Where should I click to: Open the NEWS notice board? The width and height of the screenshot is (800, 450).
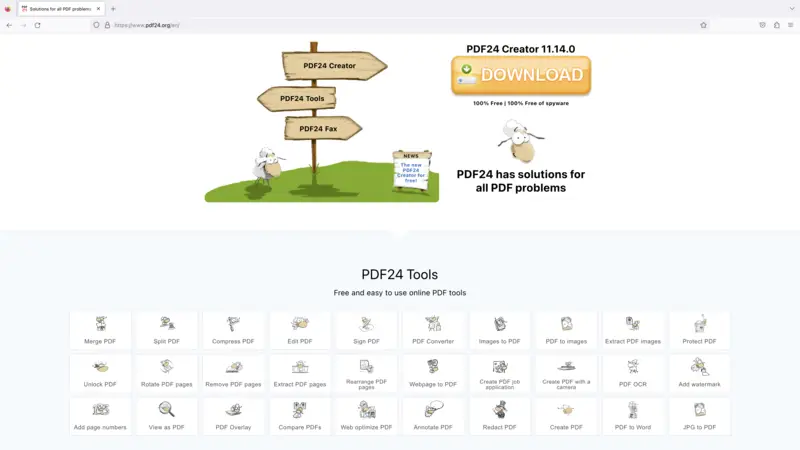coord(411,170)
